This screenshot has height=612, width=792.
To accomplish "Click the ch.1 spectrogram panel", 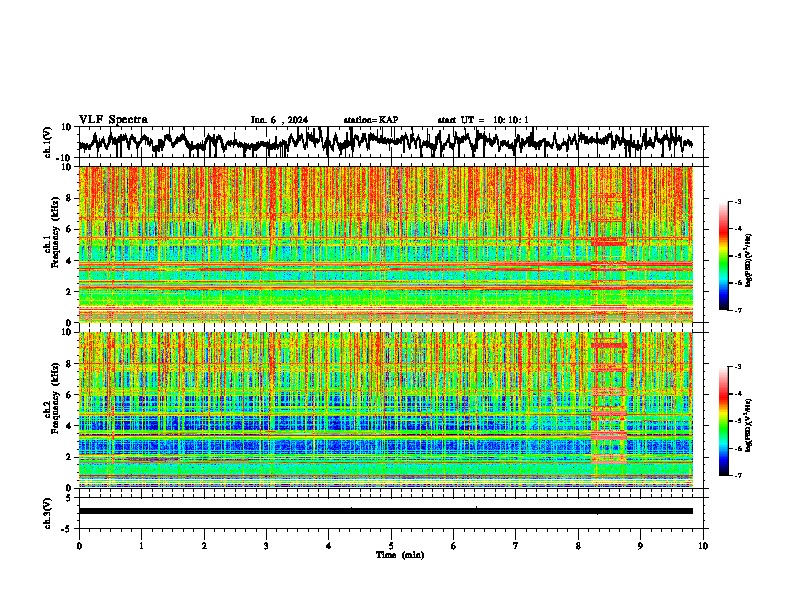I will [x=386, y=244].
